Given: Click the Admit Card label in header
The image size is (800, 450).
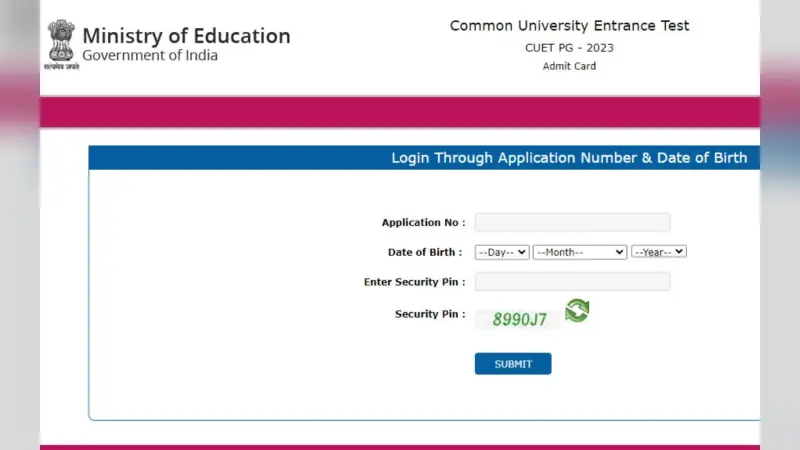Looking at the screenshot, I should [569, 66].
